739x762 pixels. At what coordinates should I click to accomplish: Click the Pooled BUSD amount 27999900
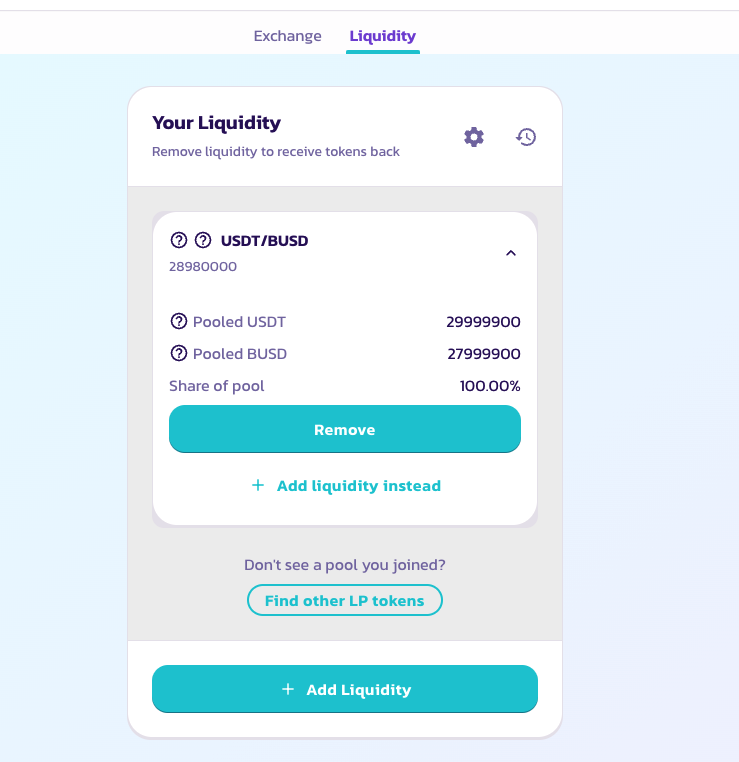point(484,354)
